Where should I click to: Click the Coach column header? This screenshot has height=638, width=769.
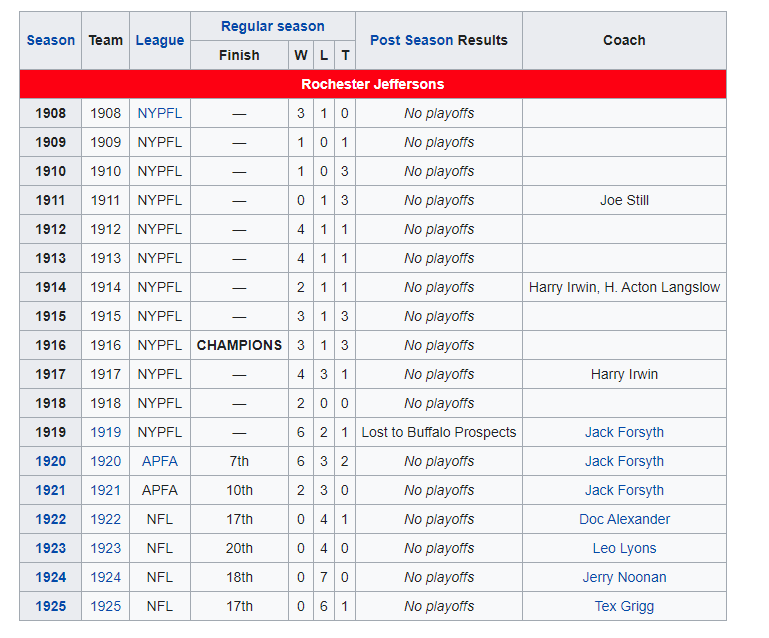(624, 40)
